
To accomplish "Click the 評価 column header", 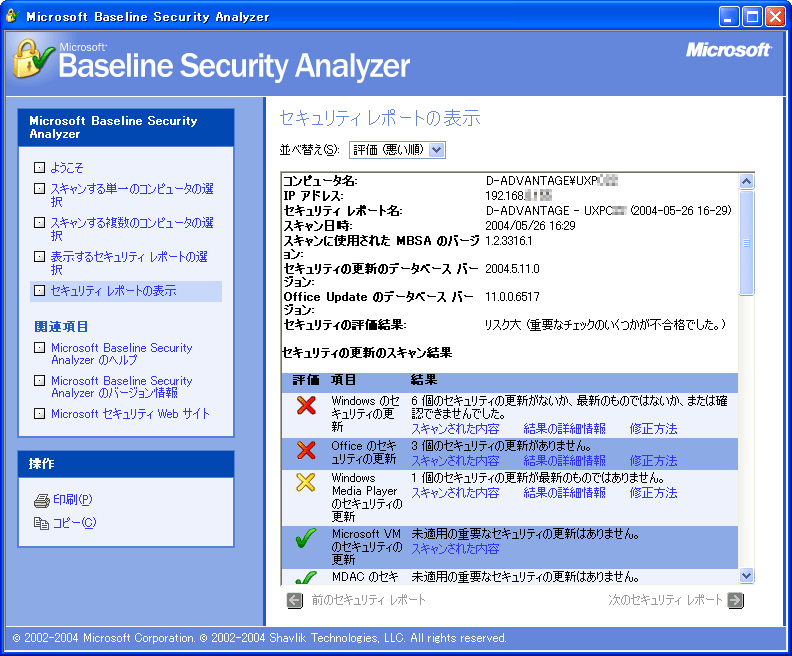I will coord(306,380).
